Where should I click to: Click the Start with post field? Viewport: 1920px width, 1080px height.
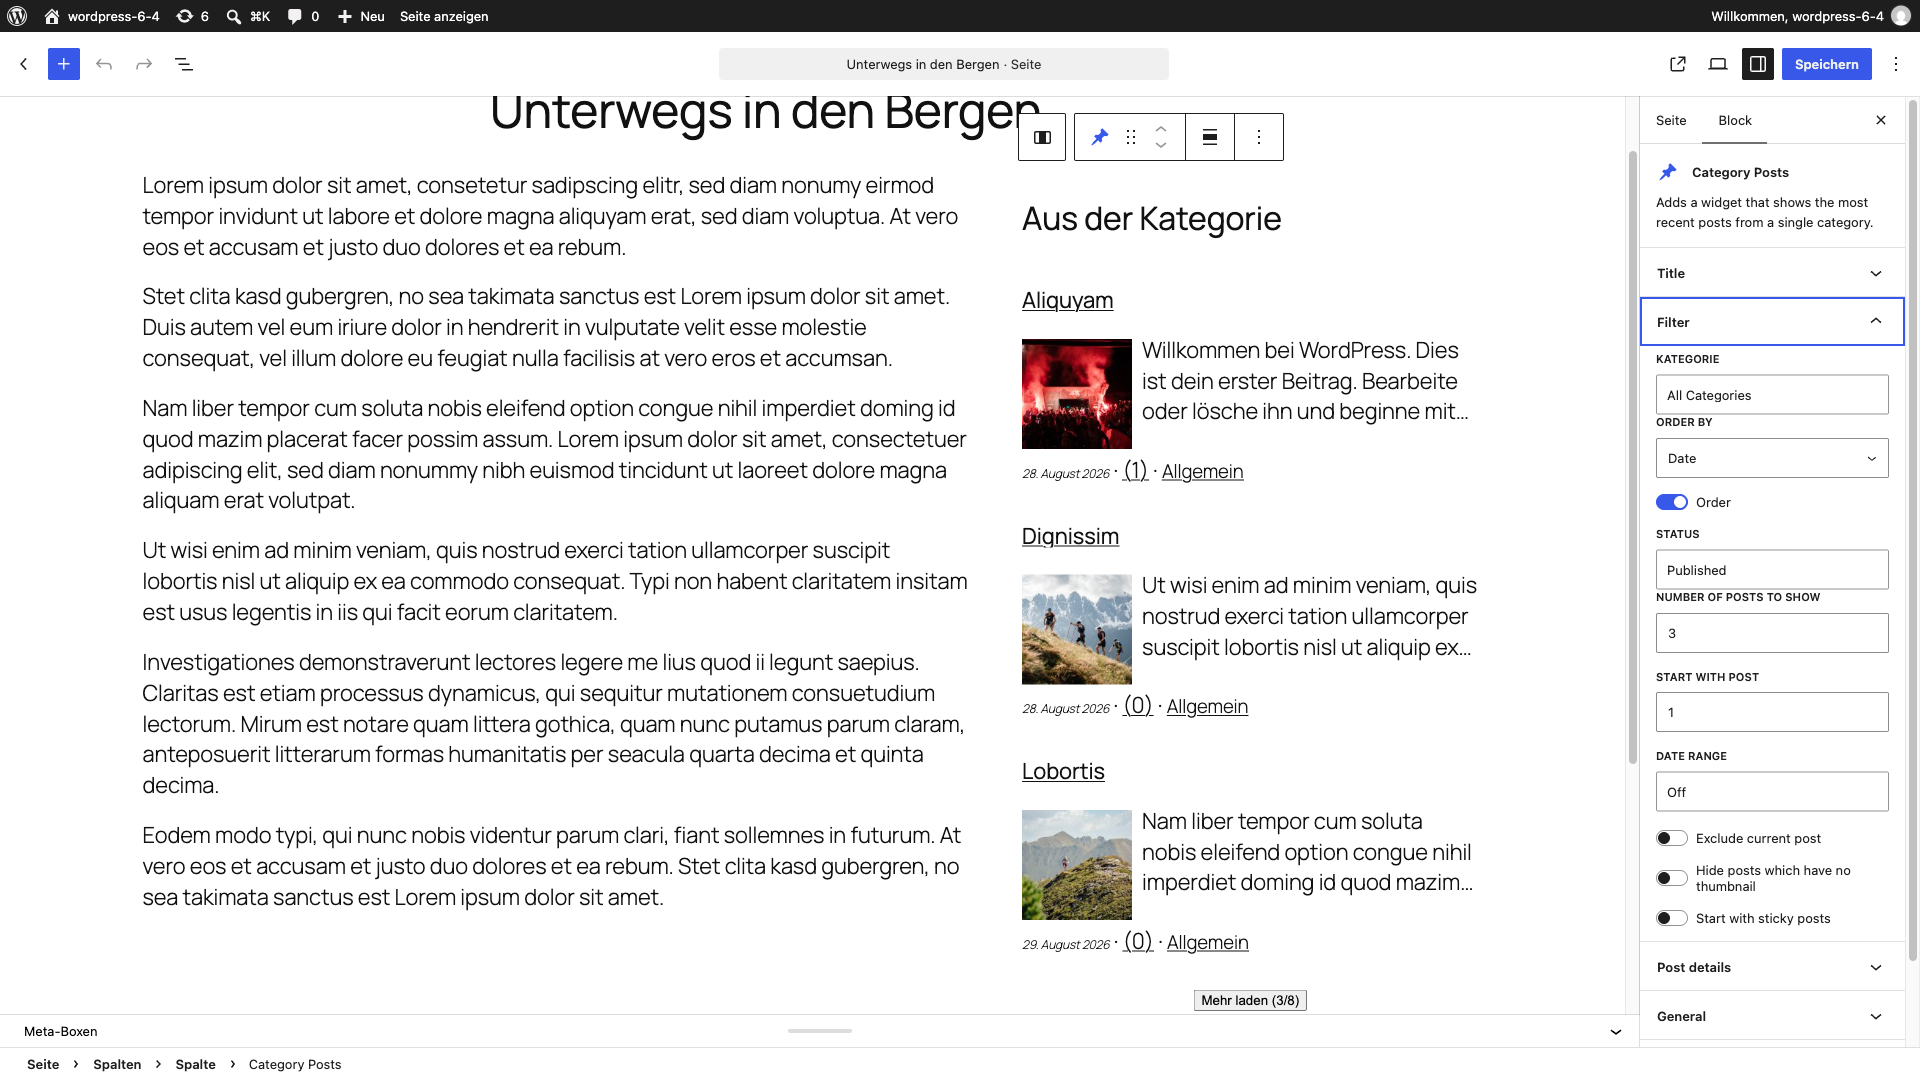pyautogui.click(x=1772, y=712)
